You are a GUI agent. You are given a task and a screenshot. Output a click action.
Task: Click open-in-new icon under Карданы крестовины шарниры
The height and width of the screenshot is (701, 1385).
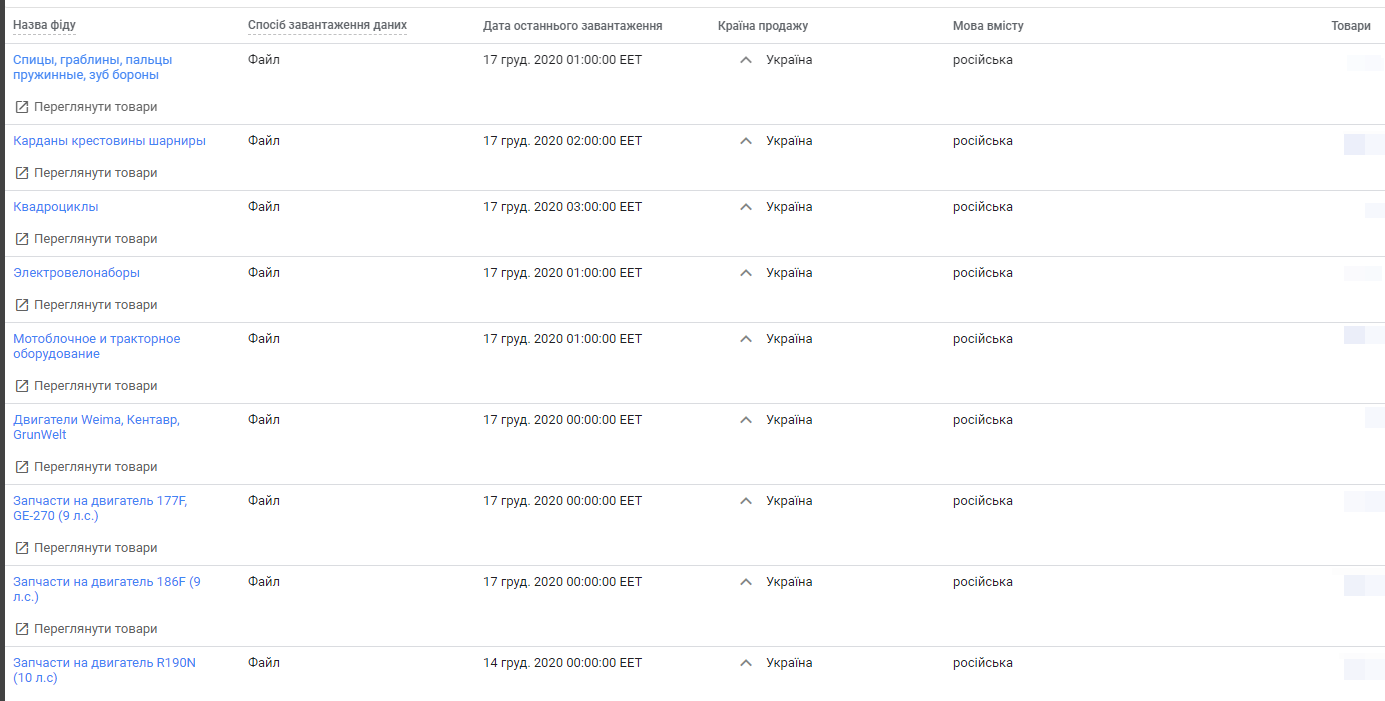21,173
